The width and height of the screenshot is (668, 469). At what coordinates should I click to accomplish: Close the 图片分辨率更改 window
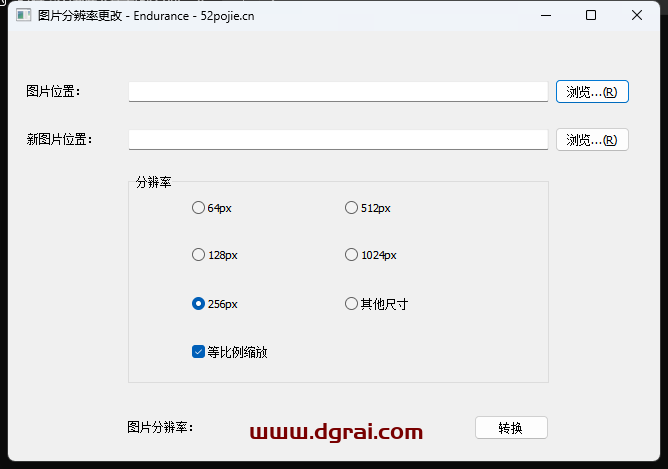636,16
